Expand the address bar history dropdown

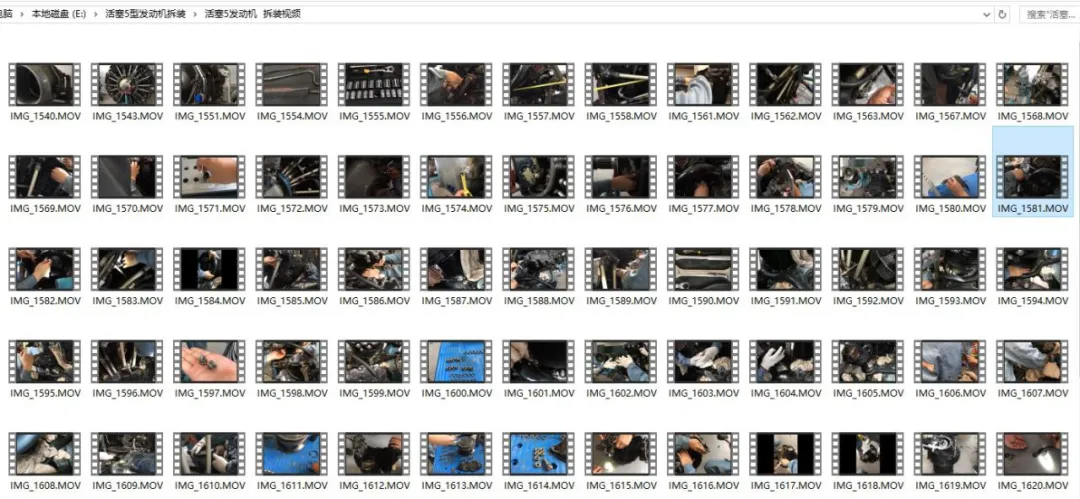(x=987, y=14)
